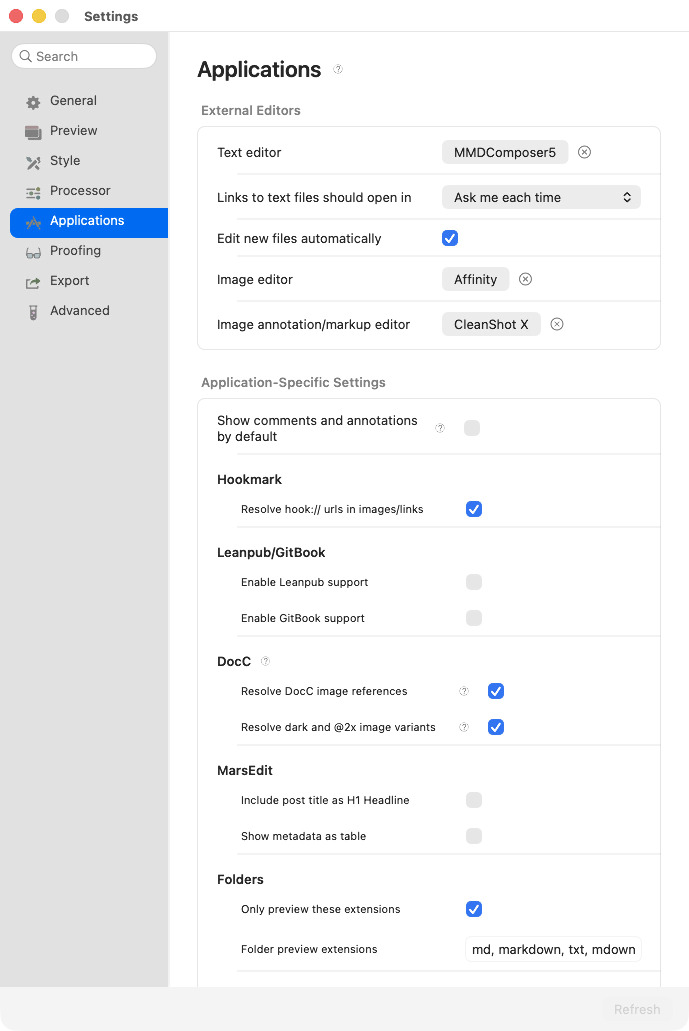Viewport: 689px width, 1031px height.
Task: Toggle Show comments and annotations by default
Action: (x=471, y=428)
